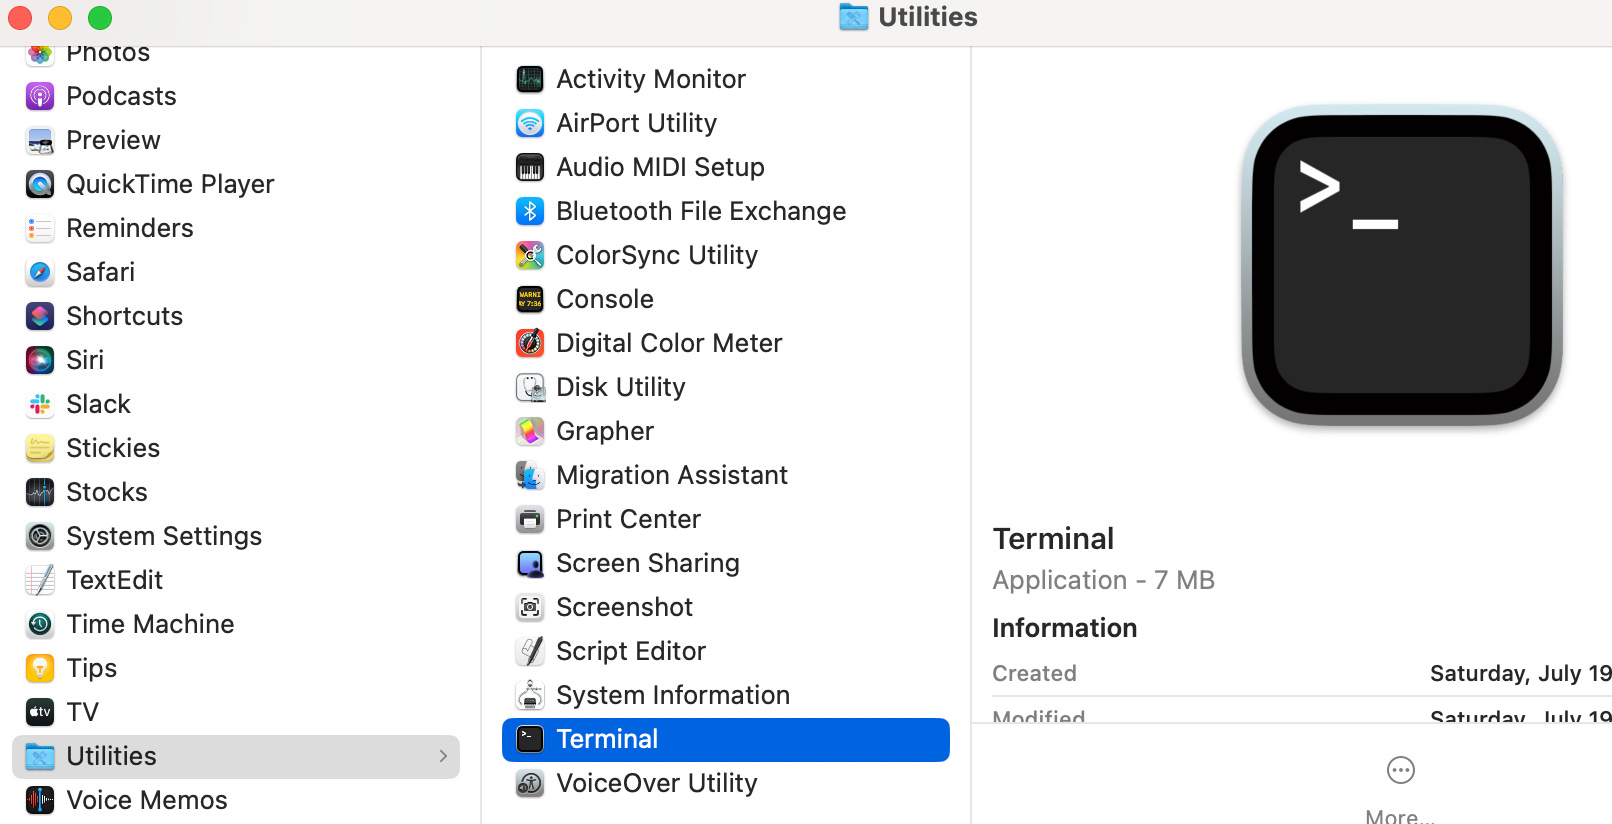
Task: Select the Utilities folder row
Action: tap(236, 756)
